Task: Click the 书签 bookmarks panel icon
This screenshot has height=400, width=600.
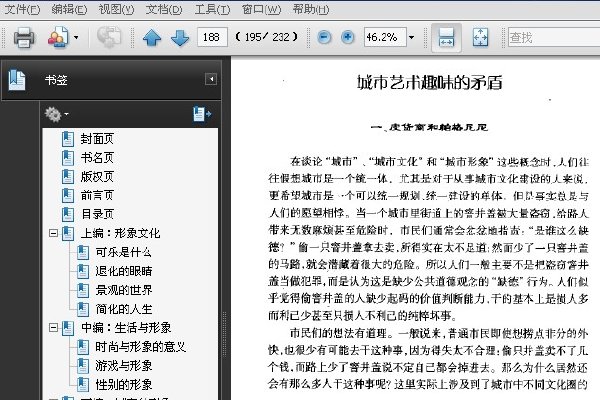Action: [16, 80]
